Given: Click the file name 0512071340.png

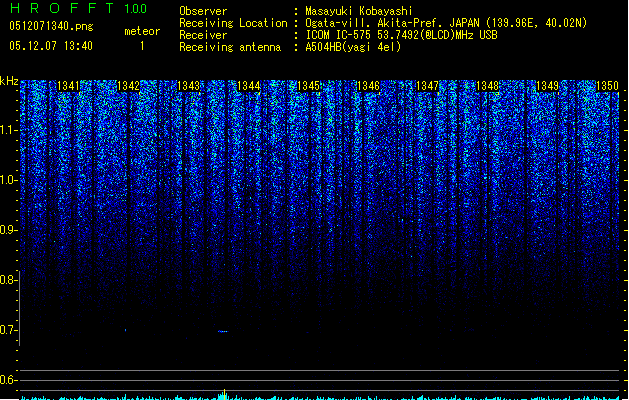Looking at the screenshot, I should click(x=51, y=26).
